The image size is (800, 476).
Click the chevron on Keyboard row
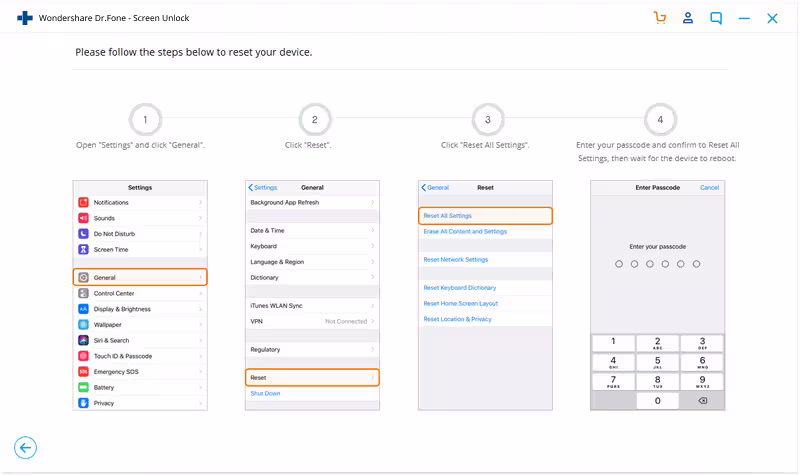(x=373, y=246)
